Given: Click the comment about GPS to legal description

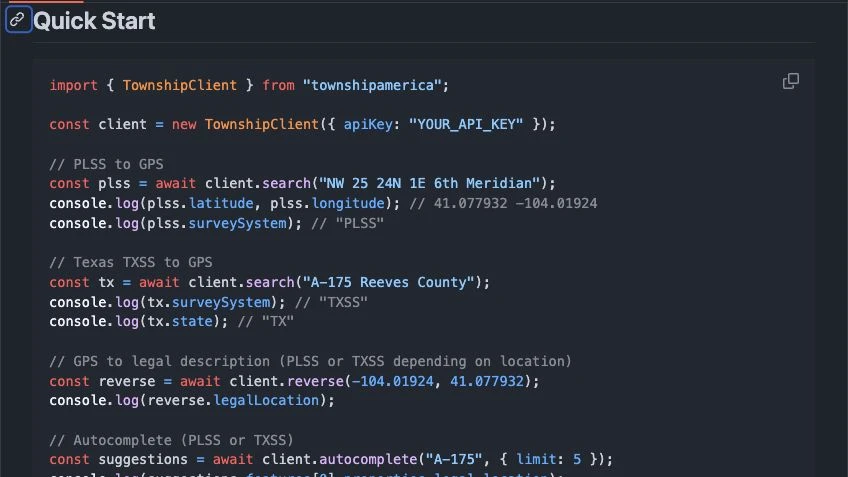Looking at the screenshot, I should click(x=310, y=361).
